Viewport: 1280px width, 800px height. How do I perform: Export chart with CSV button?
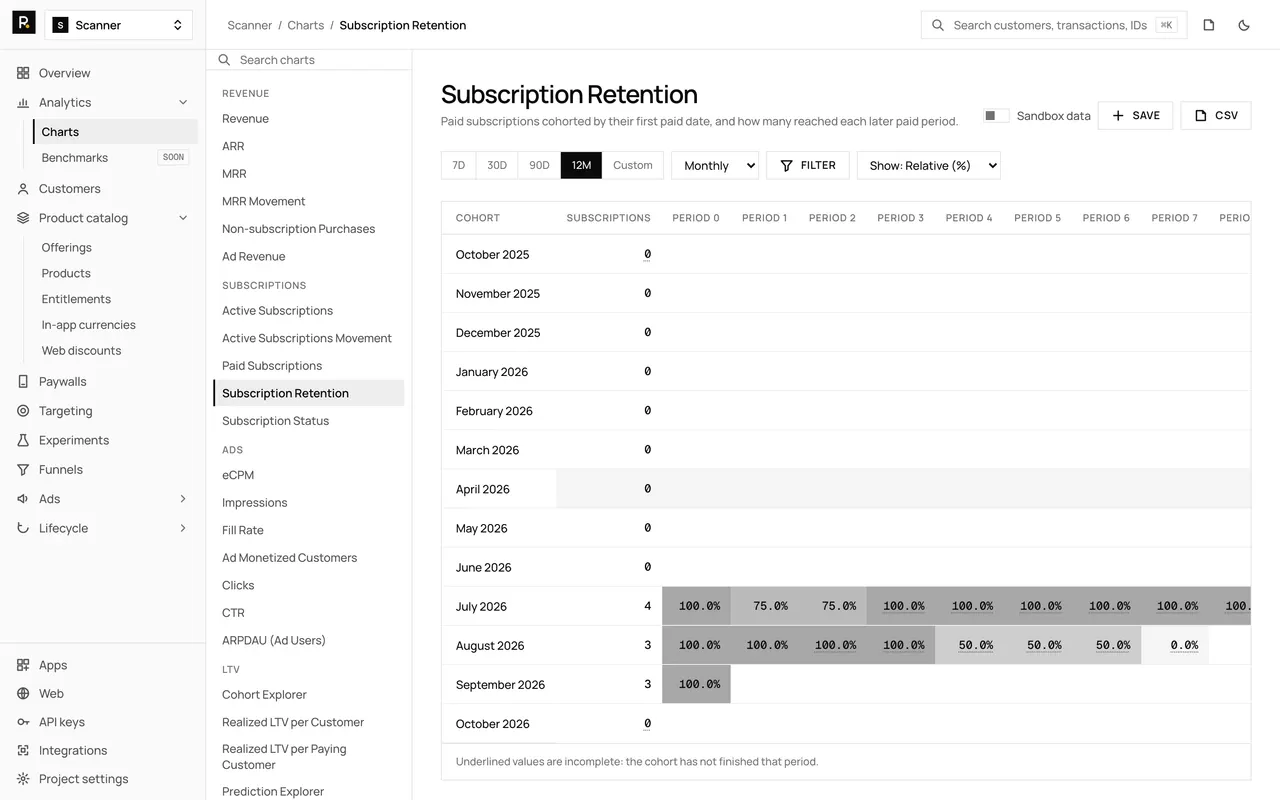tap(1216, 115)
